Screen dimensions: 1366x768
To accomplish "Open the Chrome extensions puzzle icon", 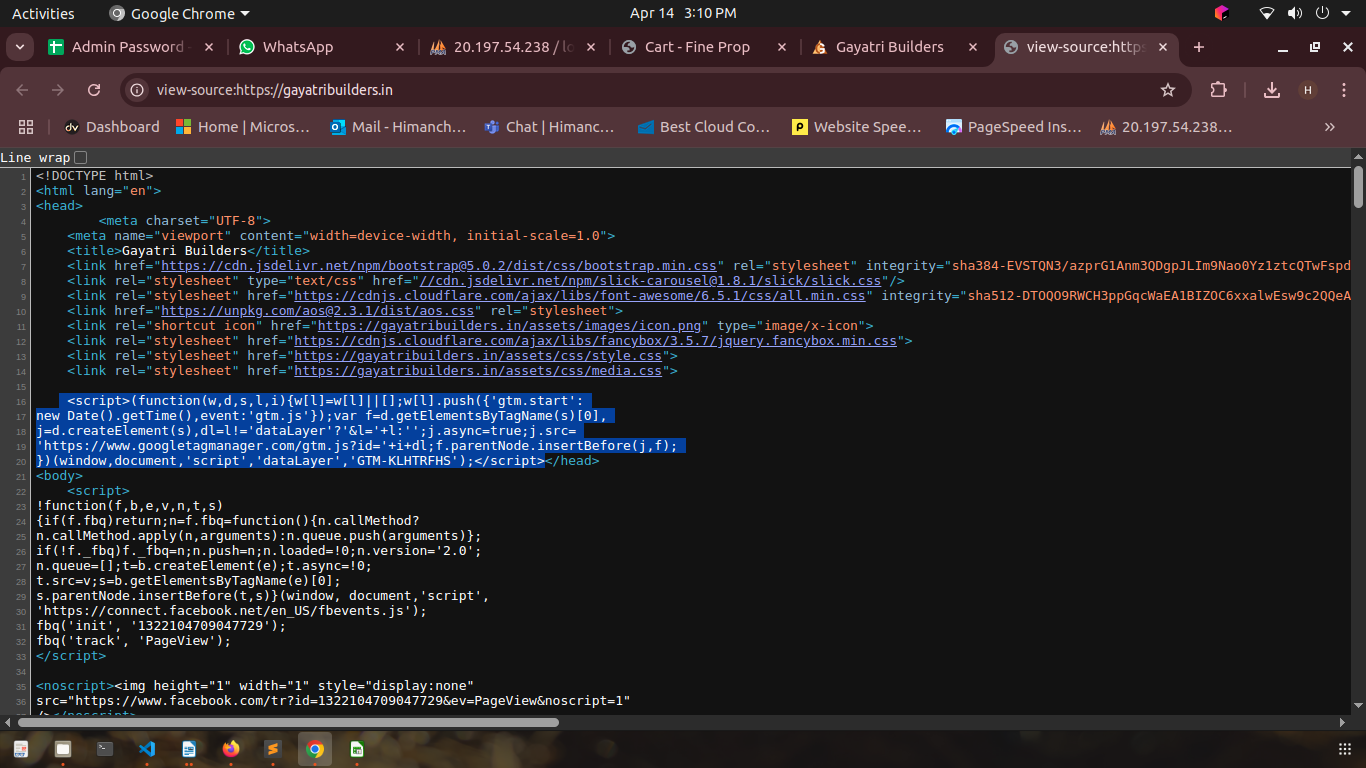I will point(1218,90).
